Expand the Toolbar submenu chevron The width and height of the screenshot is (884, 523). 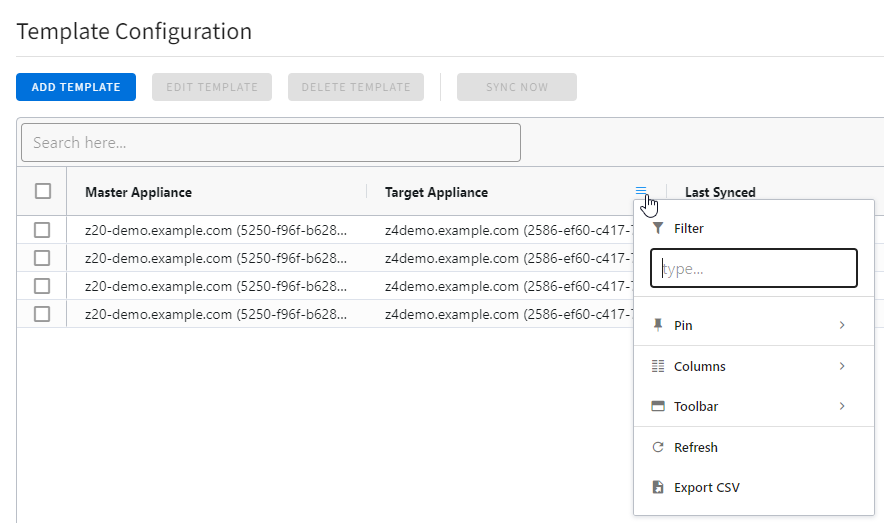tap(842, 406)
